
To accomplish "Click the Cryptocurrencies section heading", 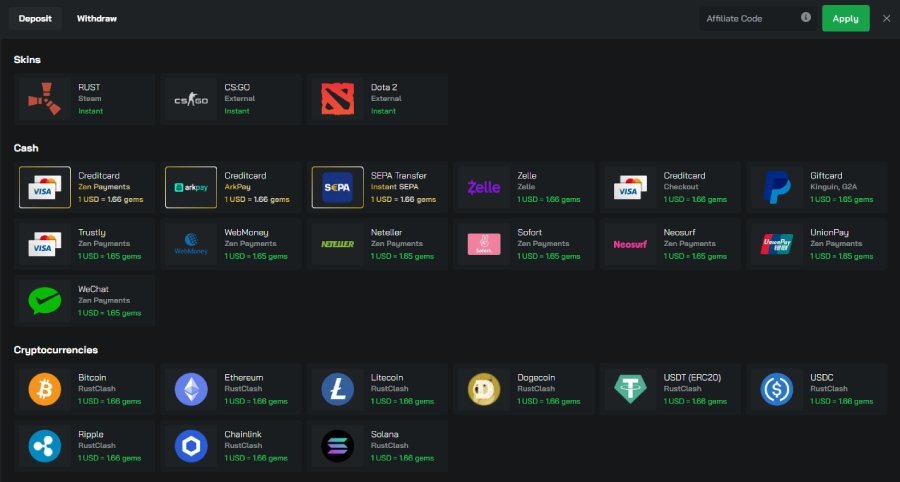I will pos(56,350).
